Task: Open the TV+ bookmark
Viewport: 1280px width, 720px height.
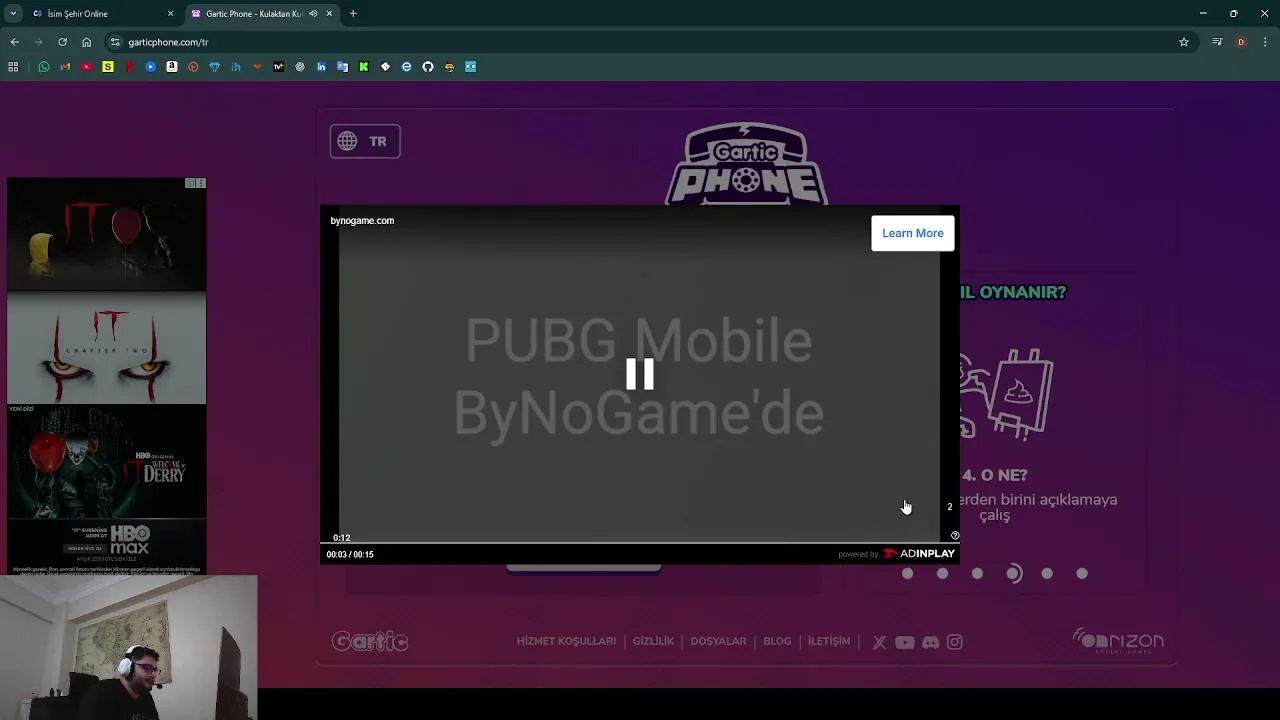Action: click(278, 67)
